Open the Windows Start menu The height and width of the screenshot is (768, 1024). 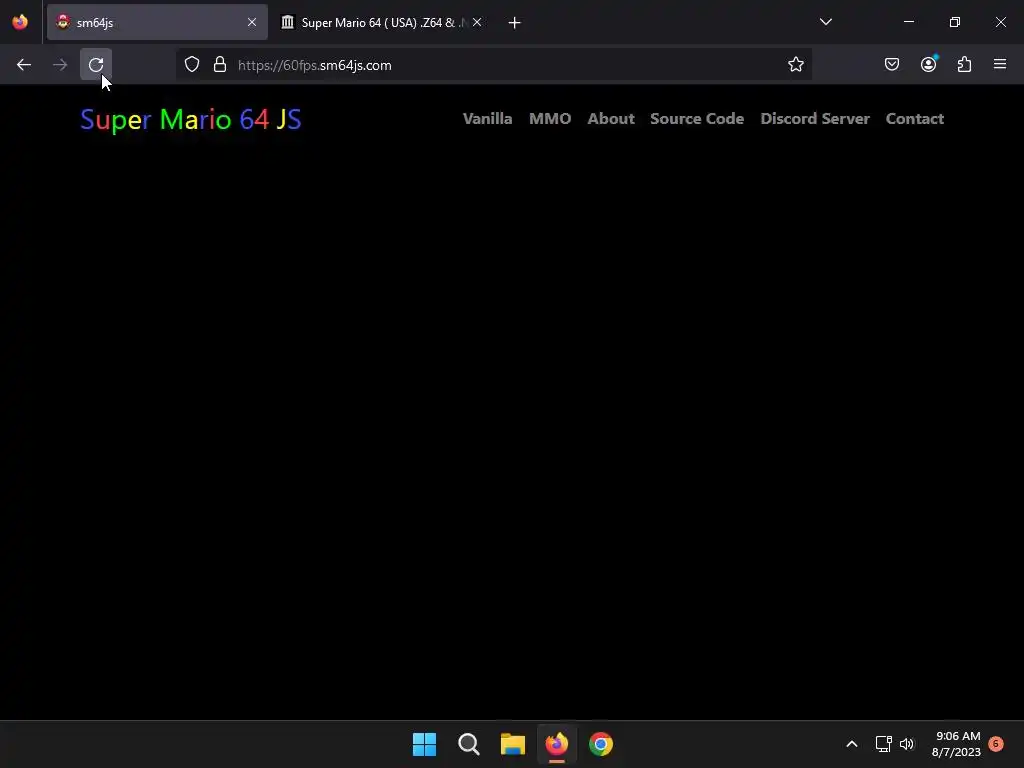click(x=424, y=744)
